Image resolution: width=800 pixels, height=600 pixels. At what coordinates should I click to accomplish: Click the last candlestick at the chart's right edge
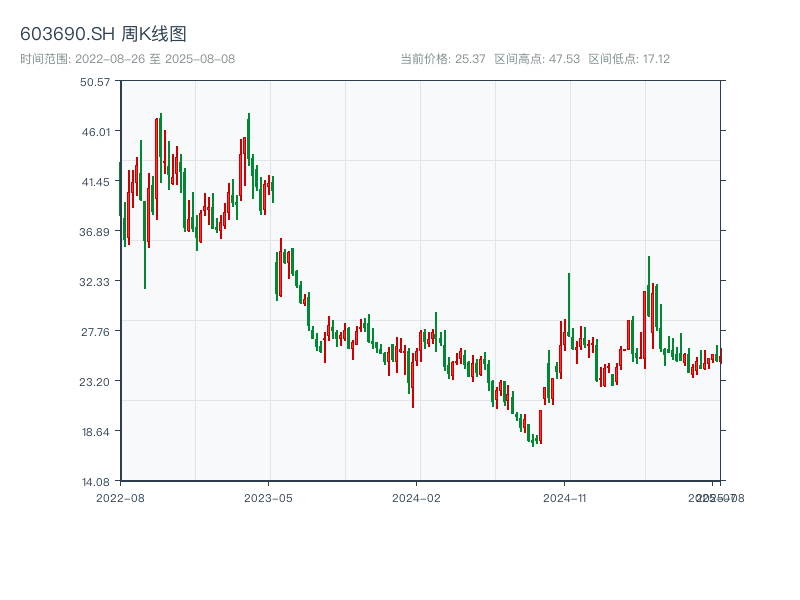click(720, 355)
